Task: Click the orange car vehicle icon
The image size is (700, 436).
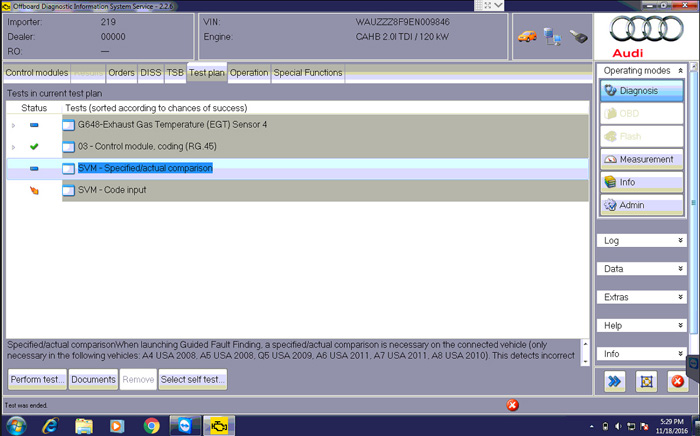Action: coord(527,36)
